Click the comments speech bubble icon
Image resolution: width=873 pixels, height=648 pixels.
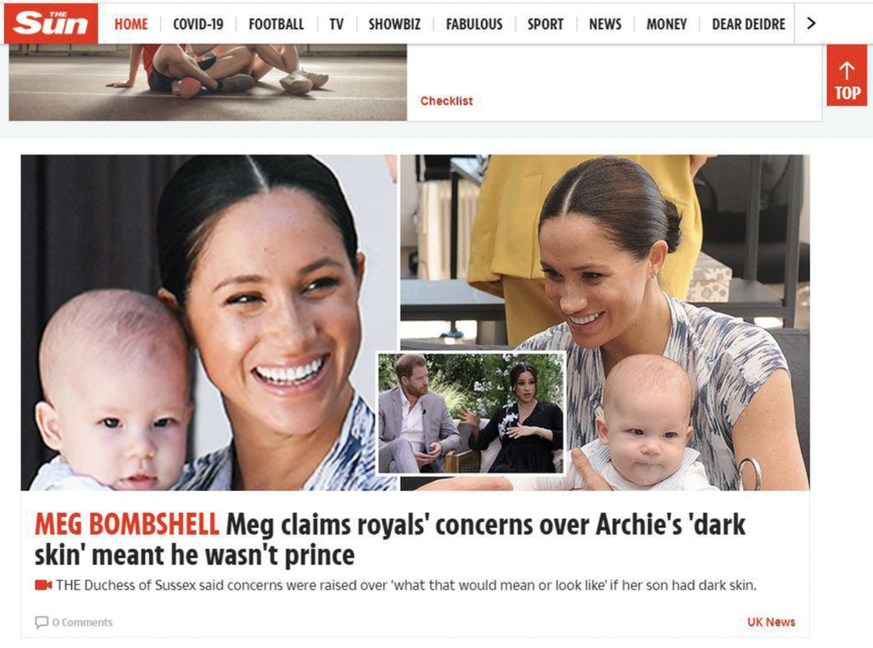(x=41, y=622)
